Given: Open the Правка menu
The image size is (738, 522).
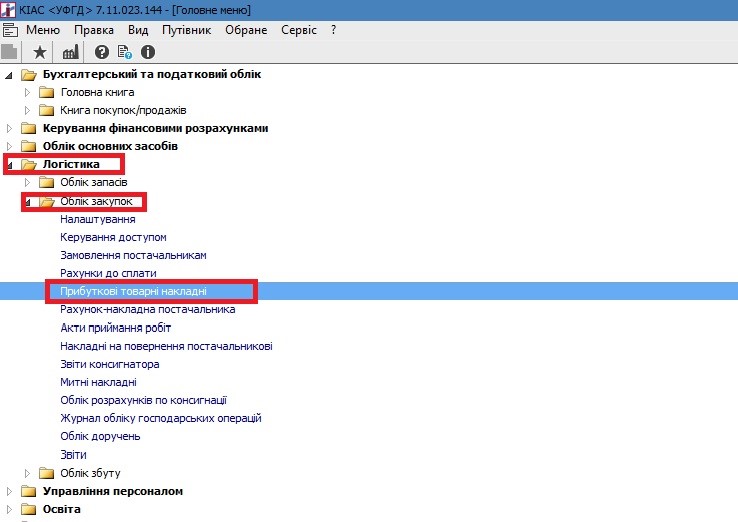Looking at the screenshot, I should [x=94, y=30].
